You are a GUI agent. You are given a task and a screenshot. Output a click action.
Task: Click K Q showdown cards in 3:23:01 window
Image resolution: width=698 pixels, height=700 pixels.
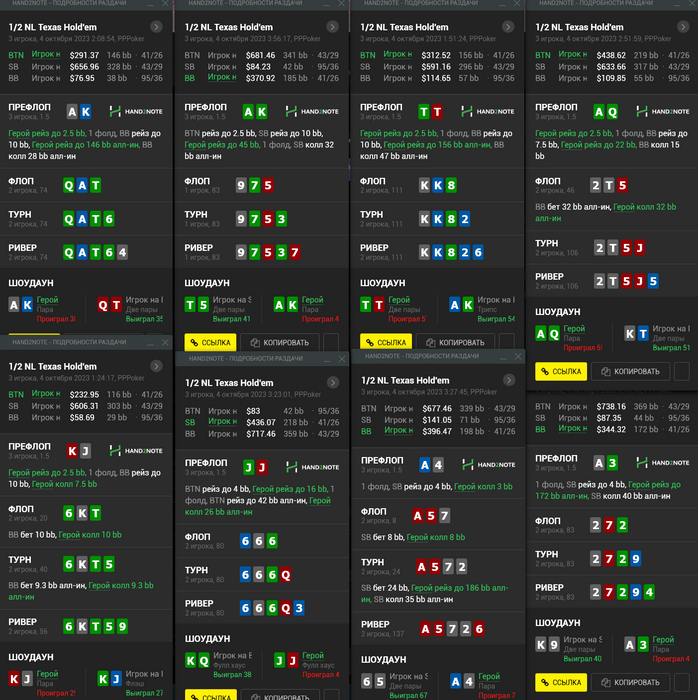(x=197, y=661)
